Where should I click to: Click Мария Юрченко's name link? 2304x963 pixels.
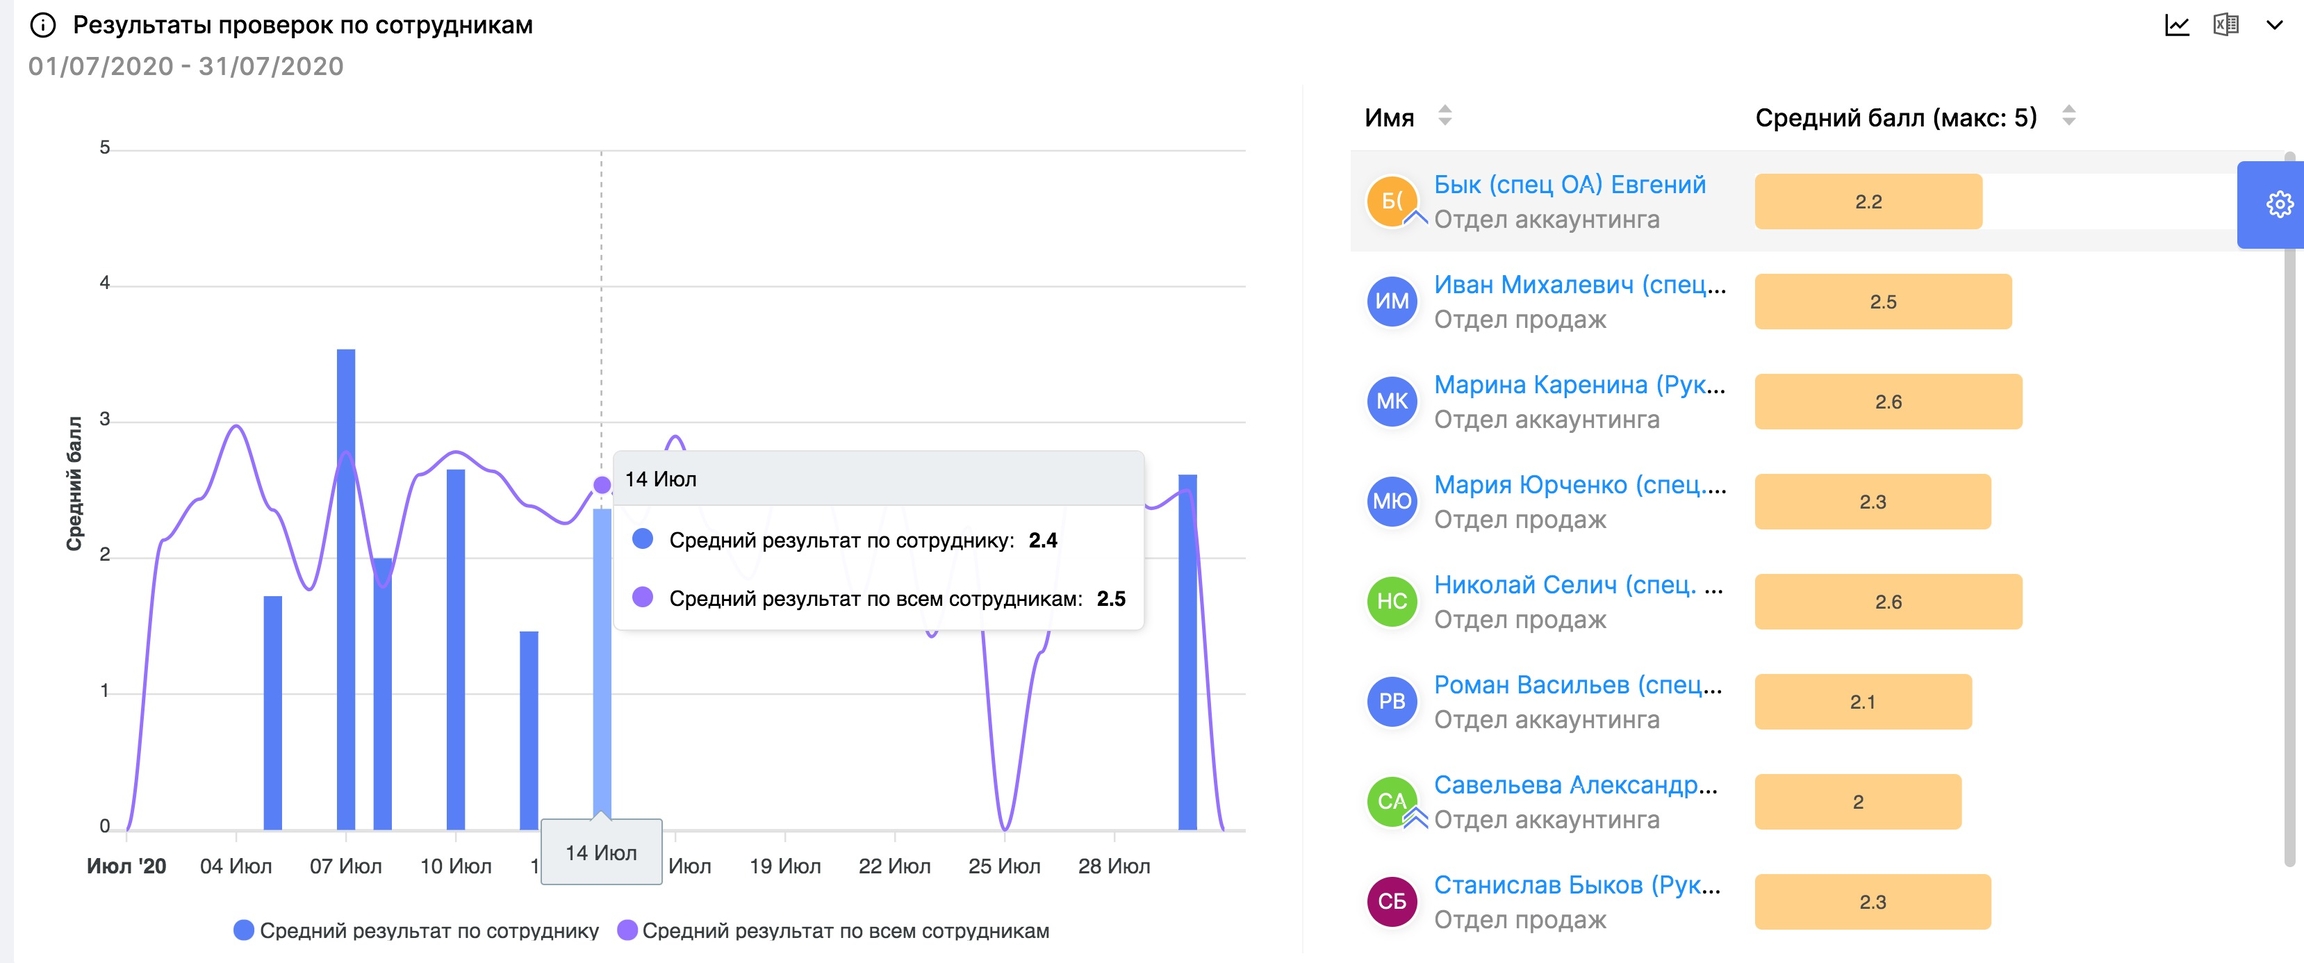pos(1579,485)
